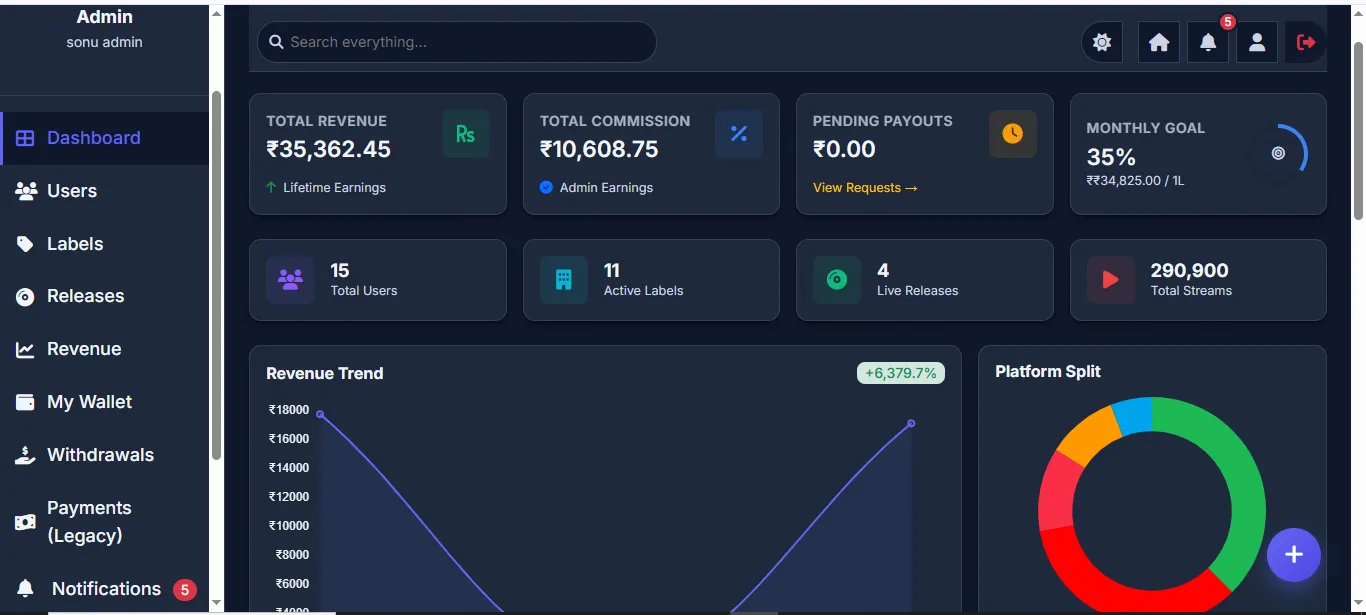Open the home icon in top bar

pyautogui.click(x=1159, y=42)
